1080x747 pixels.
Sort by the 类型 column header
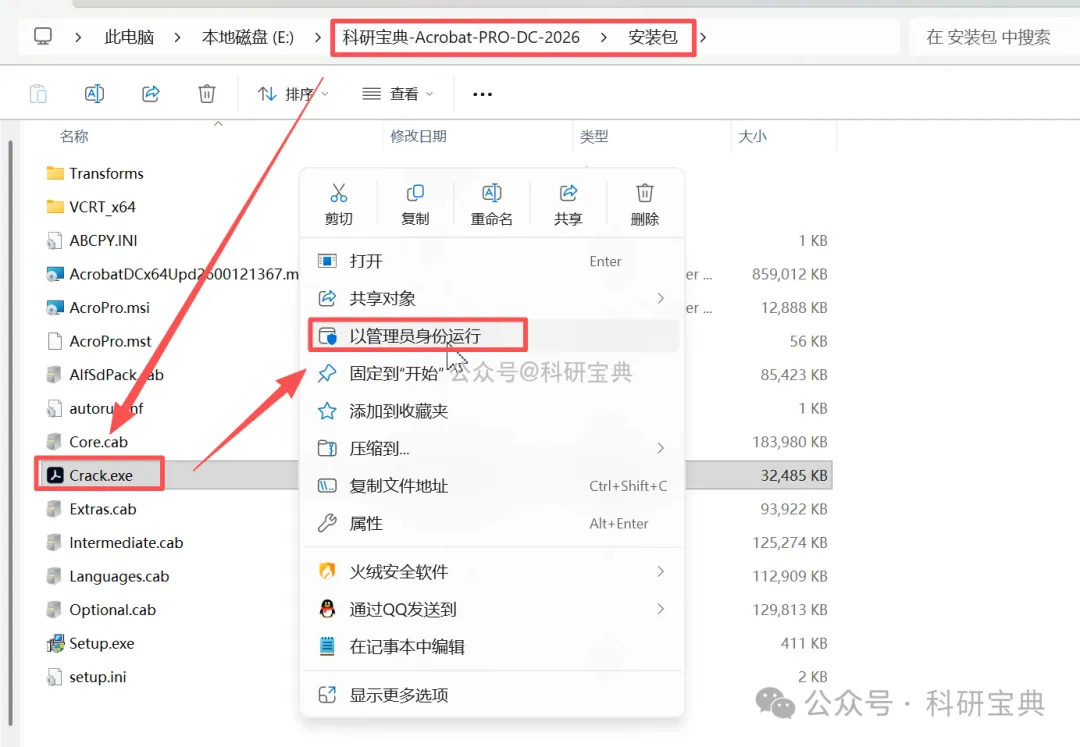[x=594, y=136]
